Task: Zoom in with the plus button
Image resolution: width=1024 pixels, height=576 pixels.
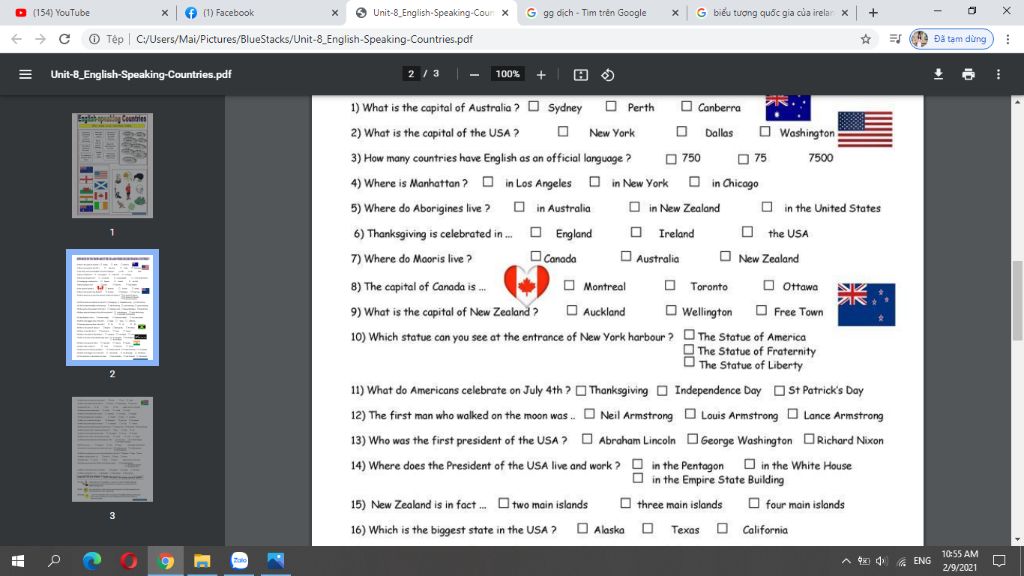Action: pos(541,74)
